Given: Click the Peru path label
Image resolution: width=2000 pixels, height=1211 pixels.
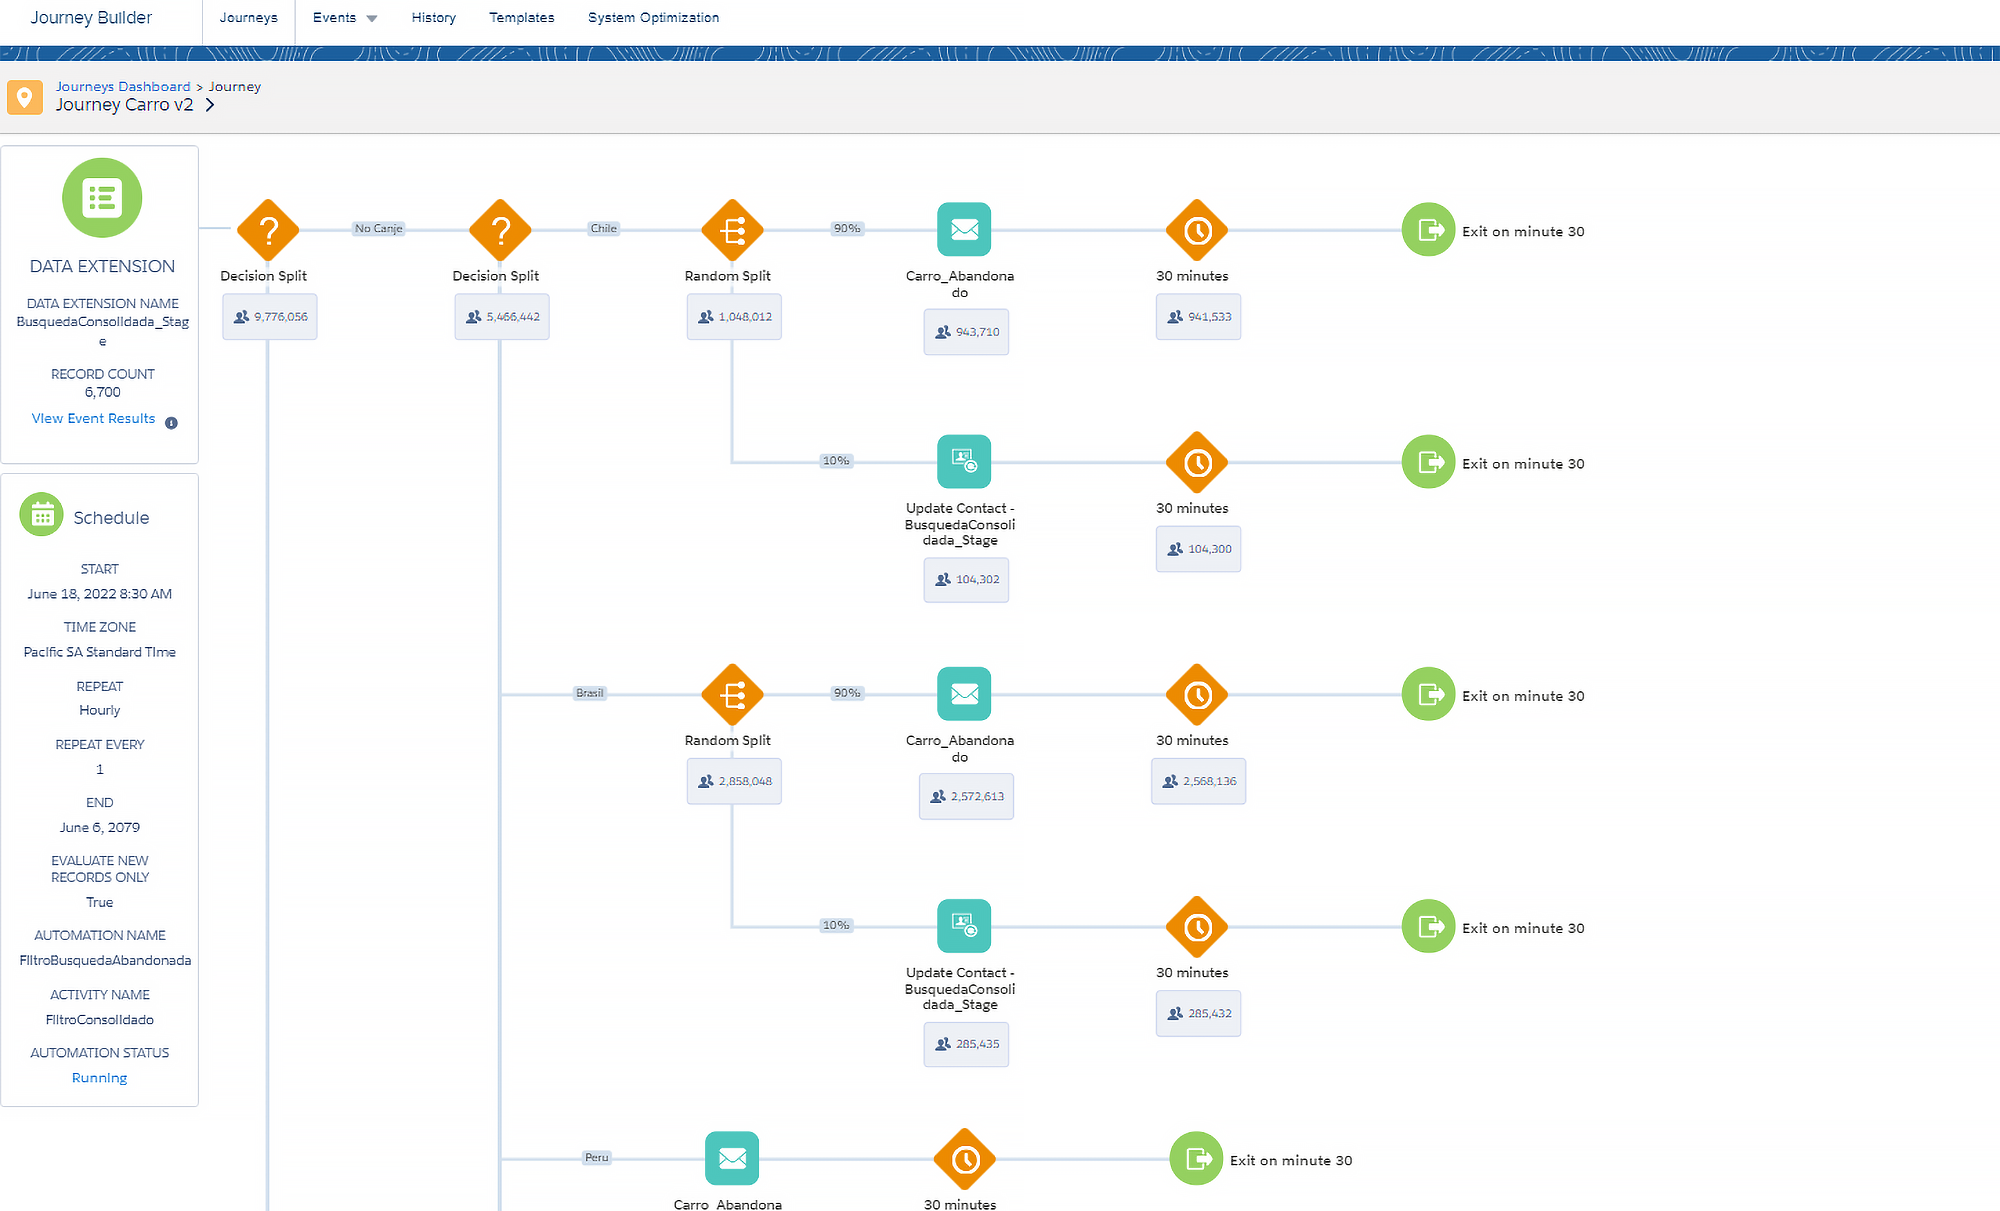Looking at the screenshot, I should click(596, 1157).
